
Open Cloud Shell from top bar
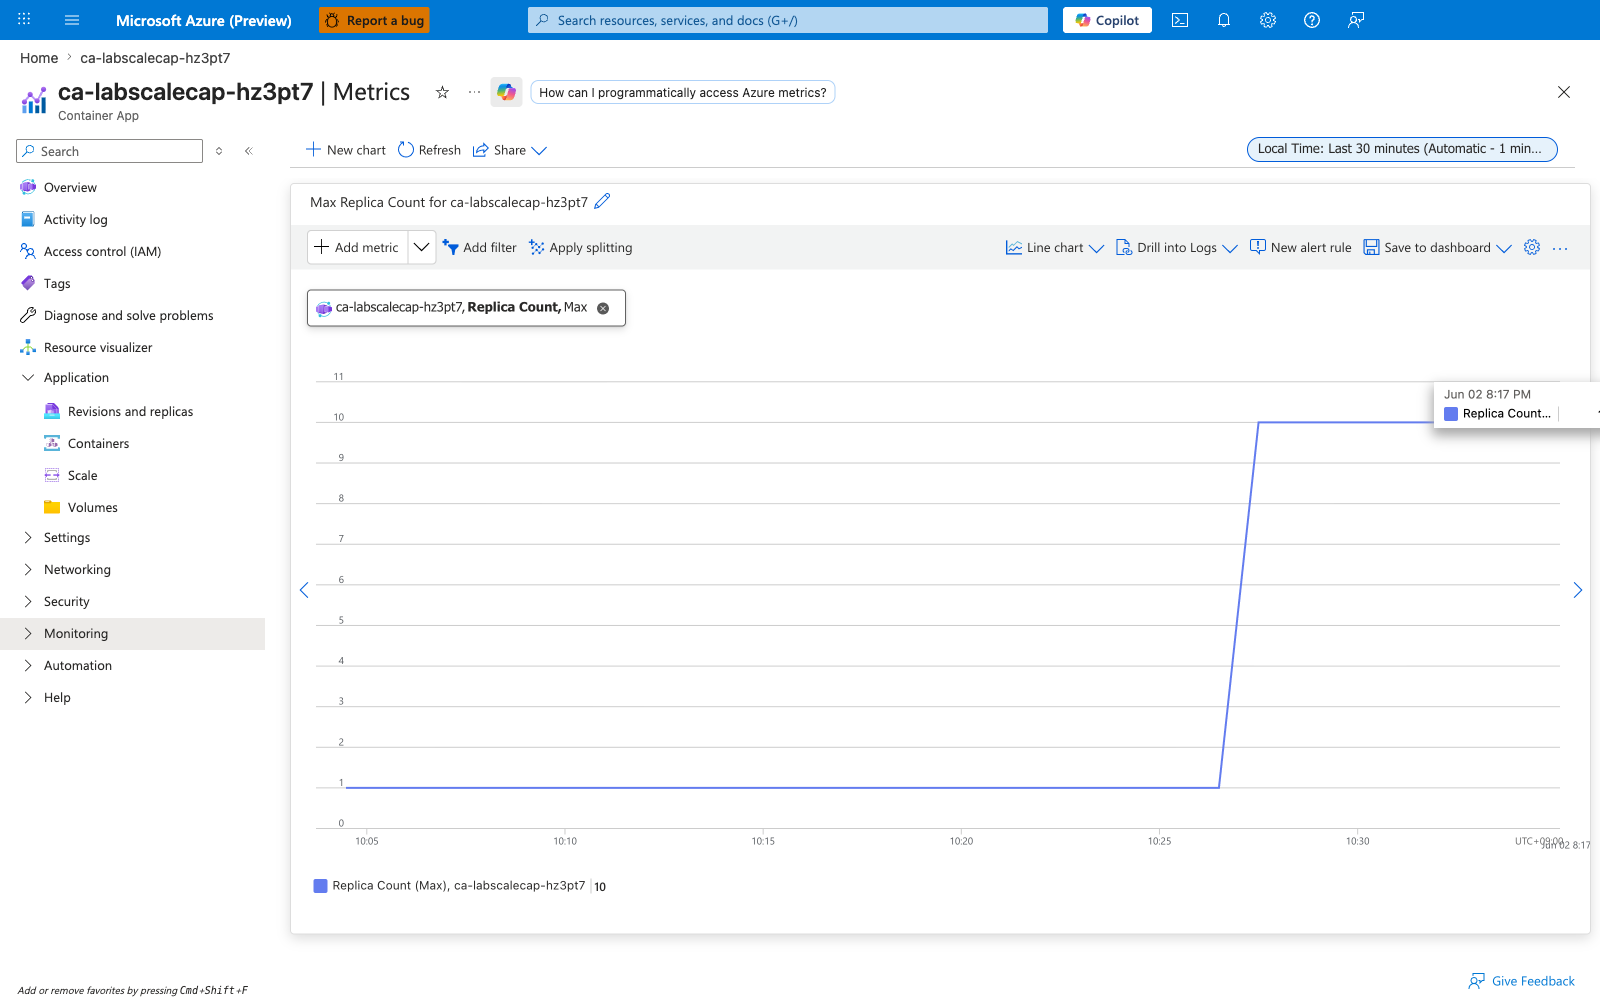click(1180, 20)
